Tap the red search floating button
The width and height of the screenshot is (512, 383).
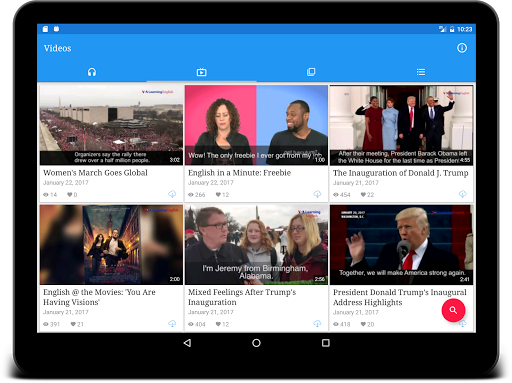[x=453, y=310]
